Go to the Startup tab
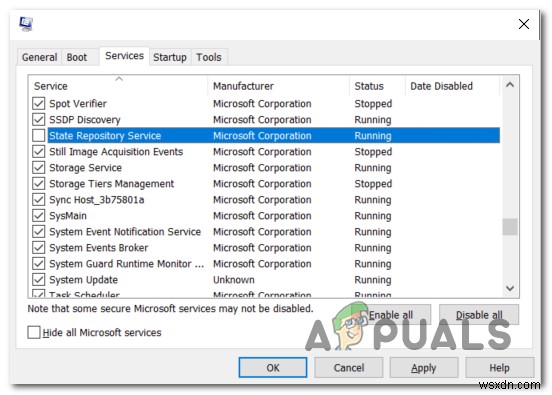Screen dimensions: 552x395 [170, 57]
